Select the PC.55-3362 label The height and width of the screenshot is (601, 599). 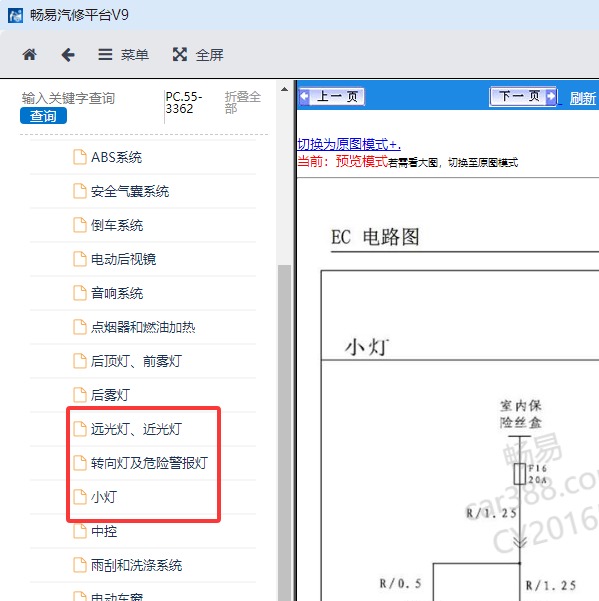(x=184, y=103)
